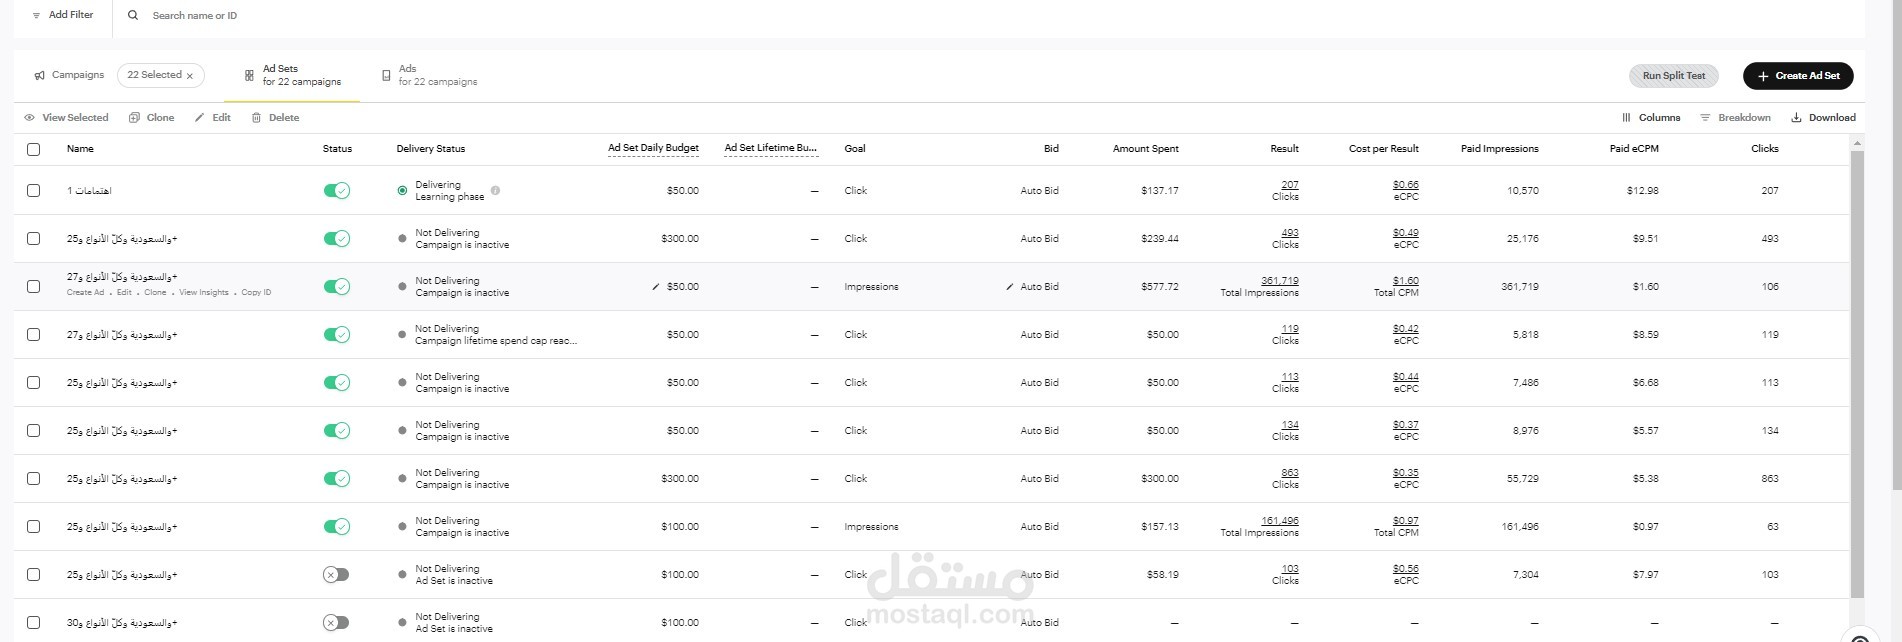The width and height of the screenshot is (1902, 642).
Task: Click Learning phase info icon
Action: tap(495, 190)
